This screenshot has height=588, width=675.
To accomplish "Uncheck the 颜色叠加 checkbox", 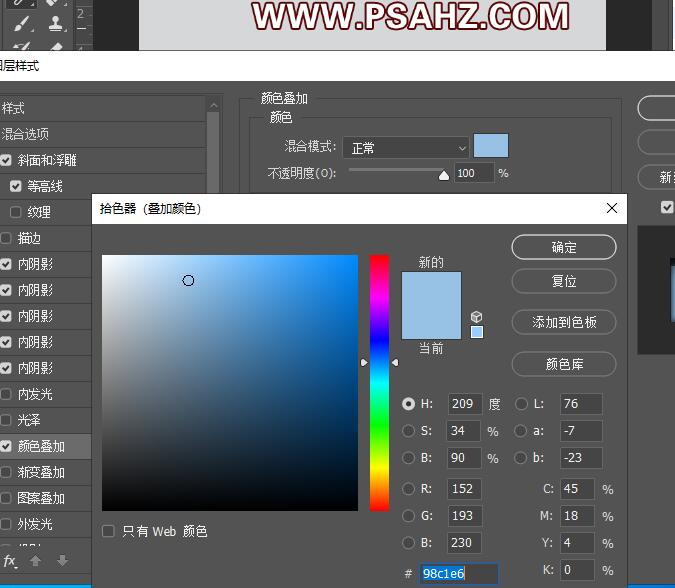I will tap(6, 446).
